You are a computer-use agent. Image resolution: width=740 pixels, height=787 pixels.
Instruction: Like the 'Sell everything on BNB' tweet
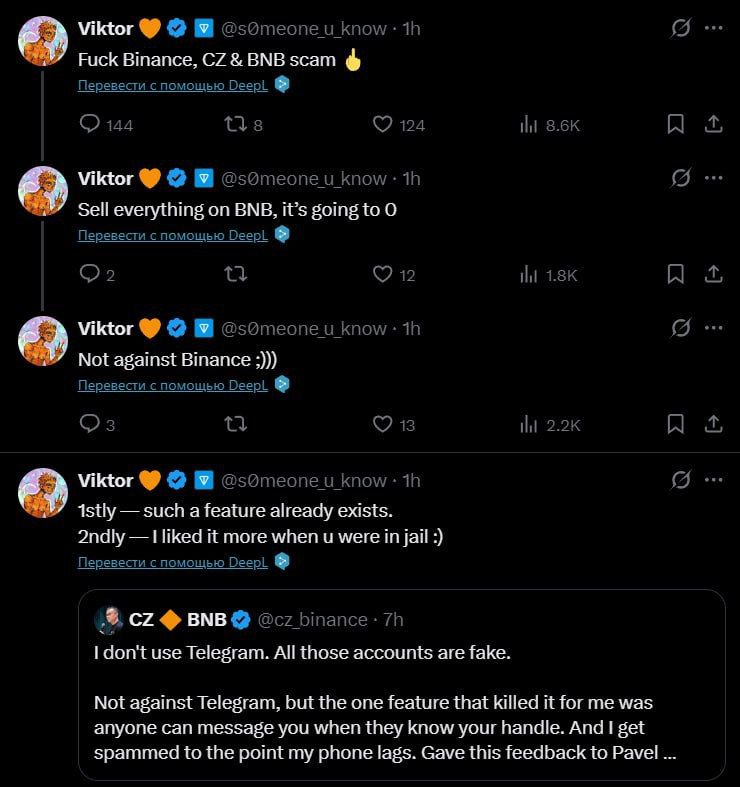tap(382, 274)
